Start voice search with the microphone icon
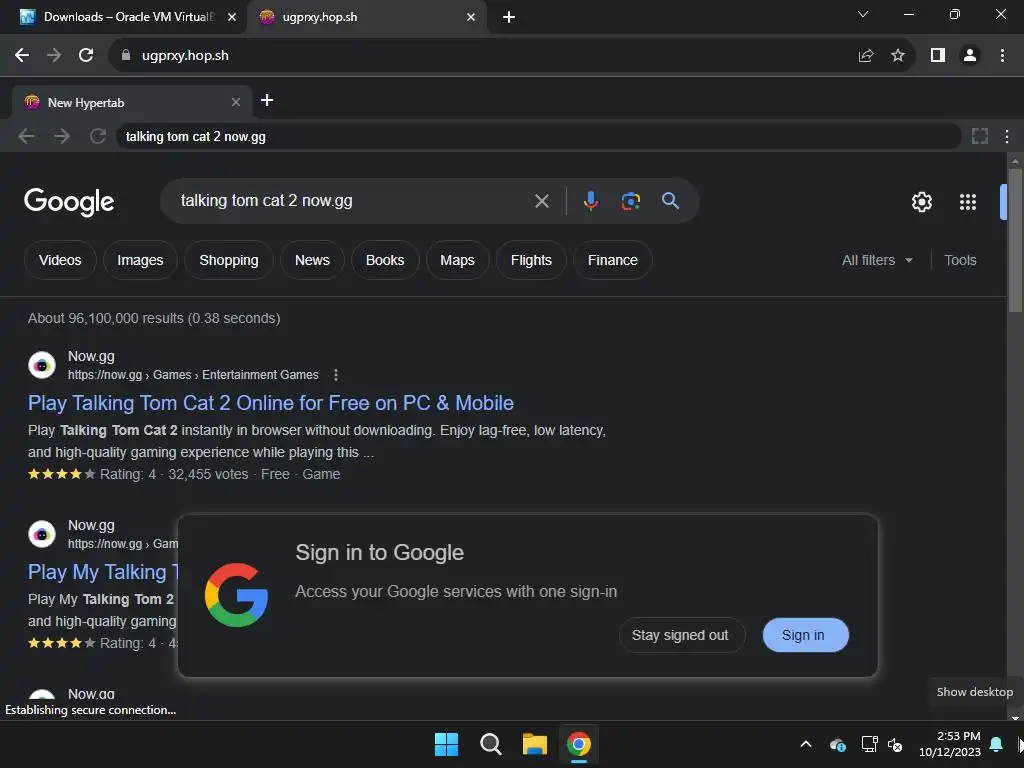 pyautogui.click(x=590, y=201)
